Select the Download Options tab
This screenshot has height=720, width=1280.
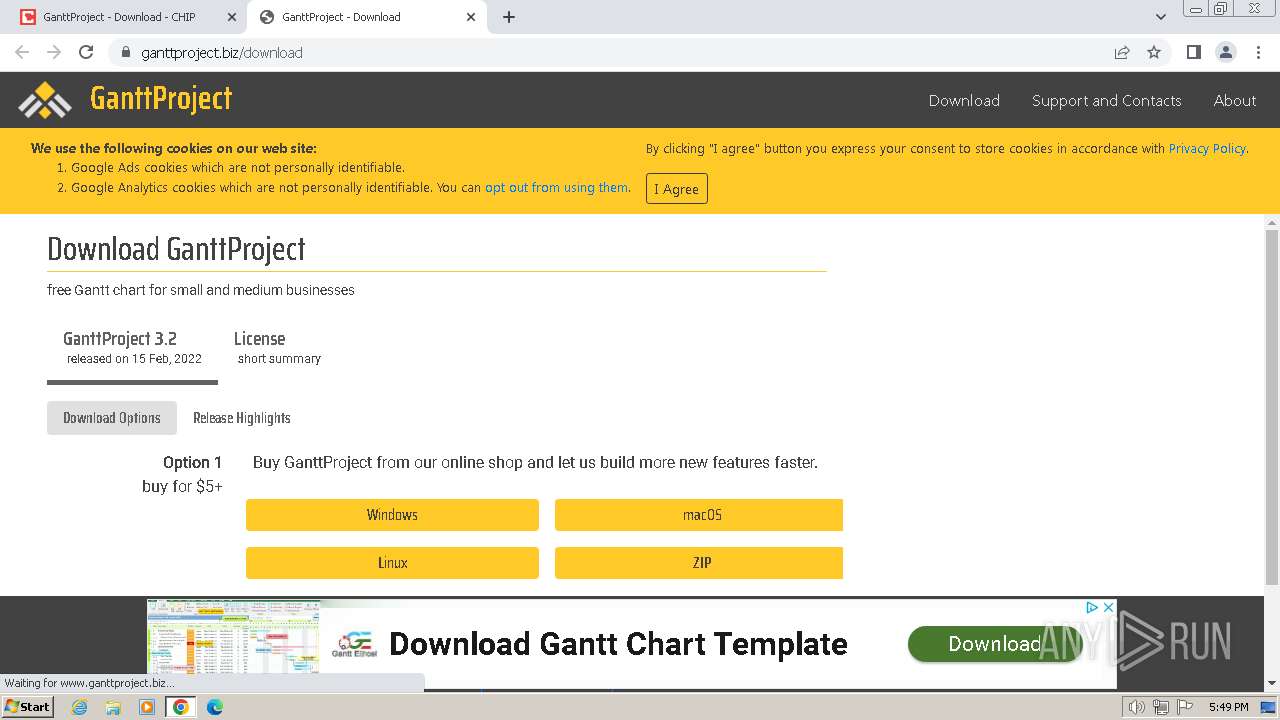point(112,418)
